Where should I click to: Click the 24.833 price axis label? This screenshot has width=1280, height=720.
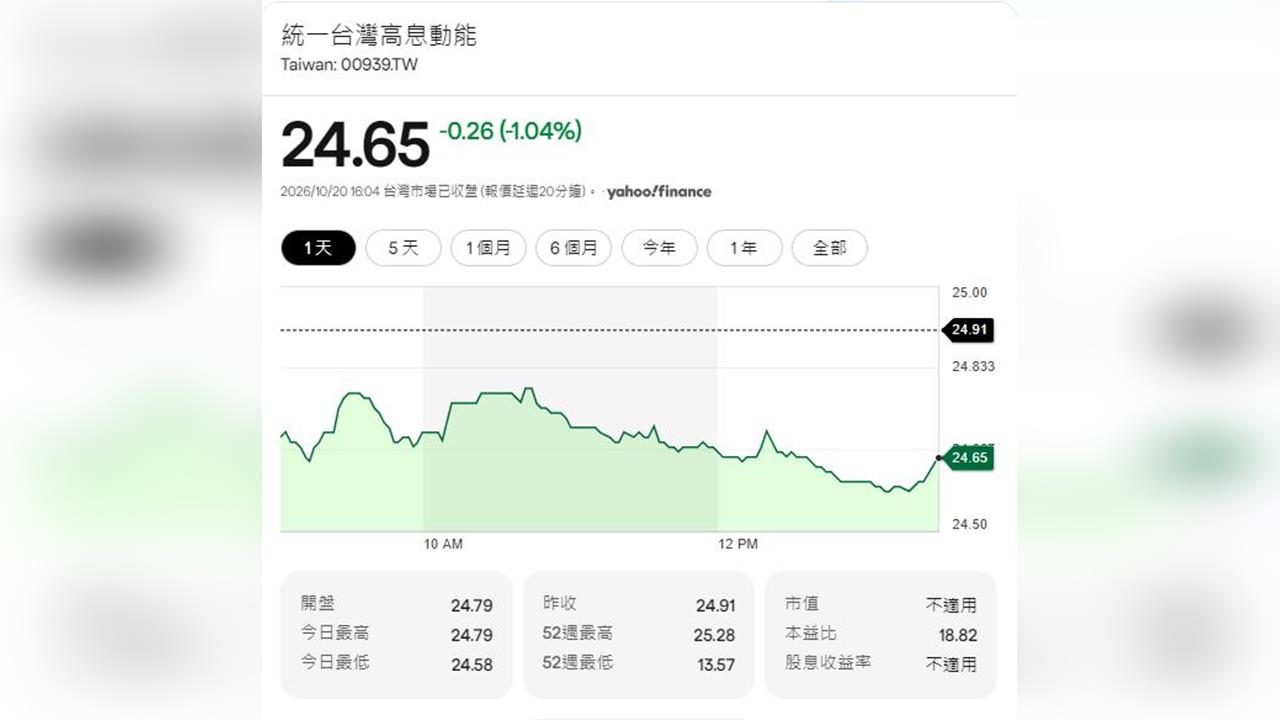point(973,366)
